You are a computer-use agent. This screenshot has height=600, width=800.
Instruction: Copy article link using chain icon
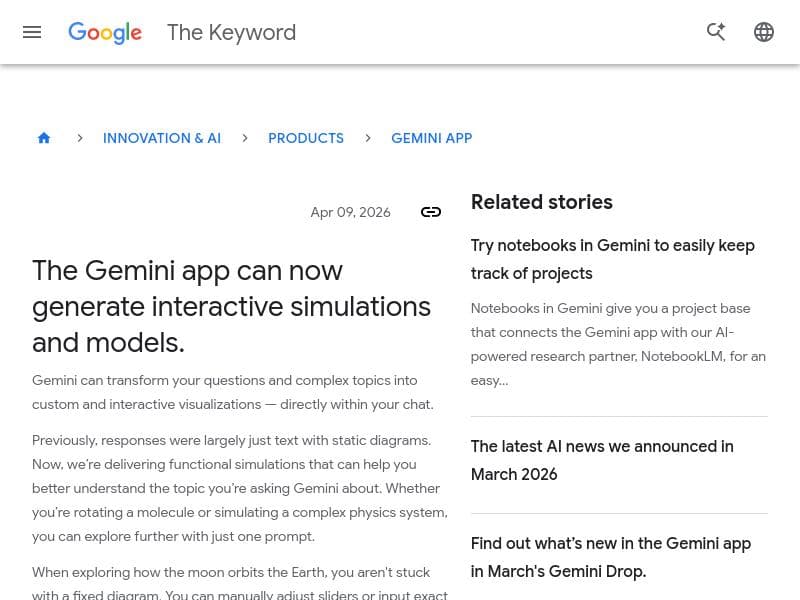click(431, 212)
